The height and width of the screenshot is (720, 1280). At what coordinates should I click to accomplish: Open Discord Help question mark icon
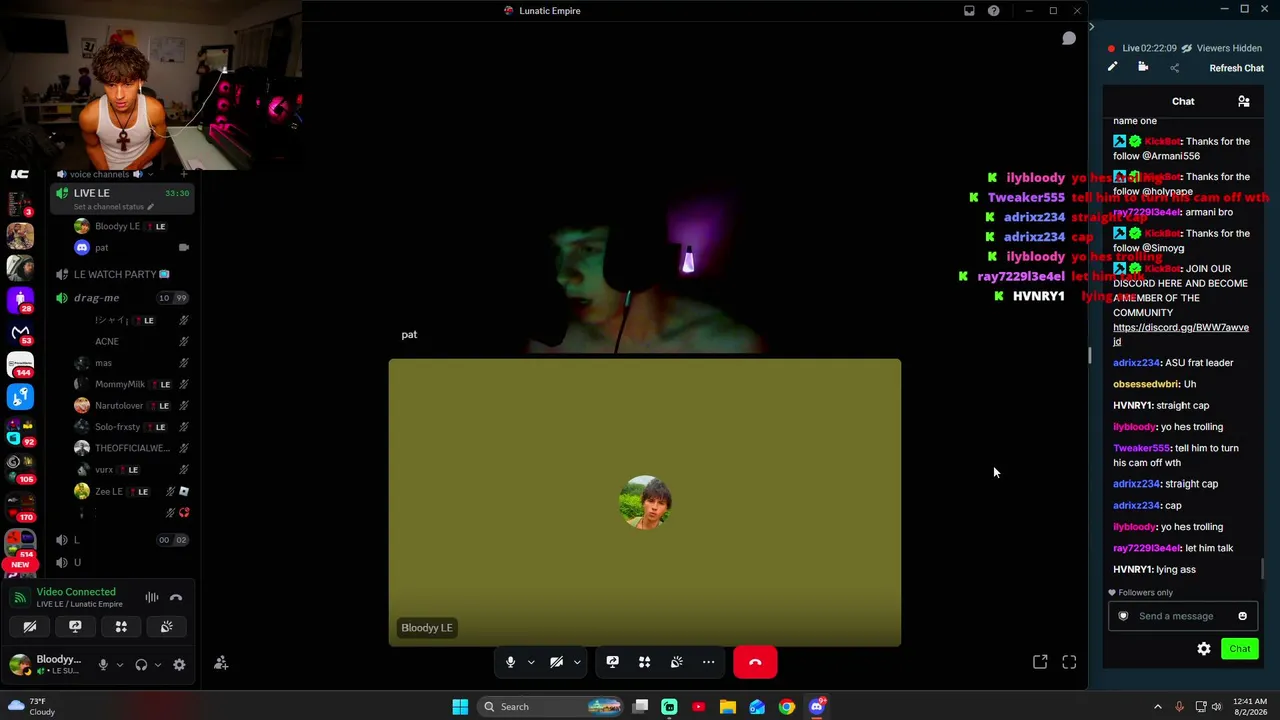(993, 11)
